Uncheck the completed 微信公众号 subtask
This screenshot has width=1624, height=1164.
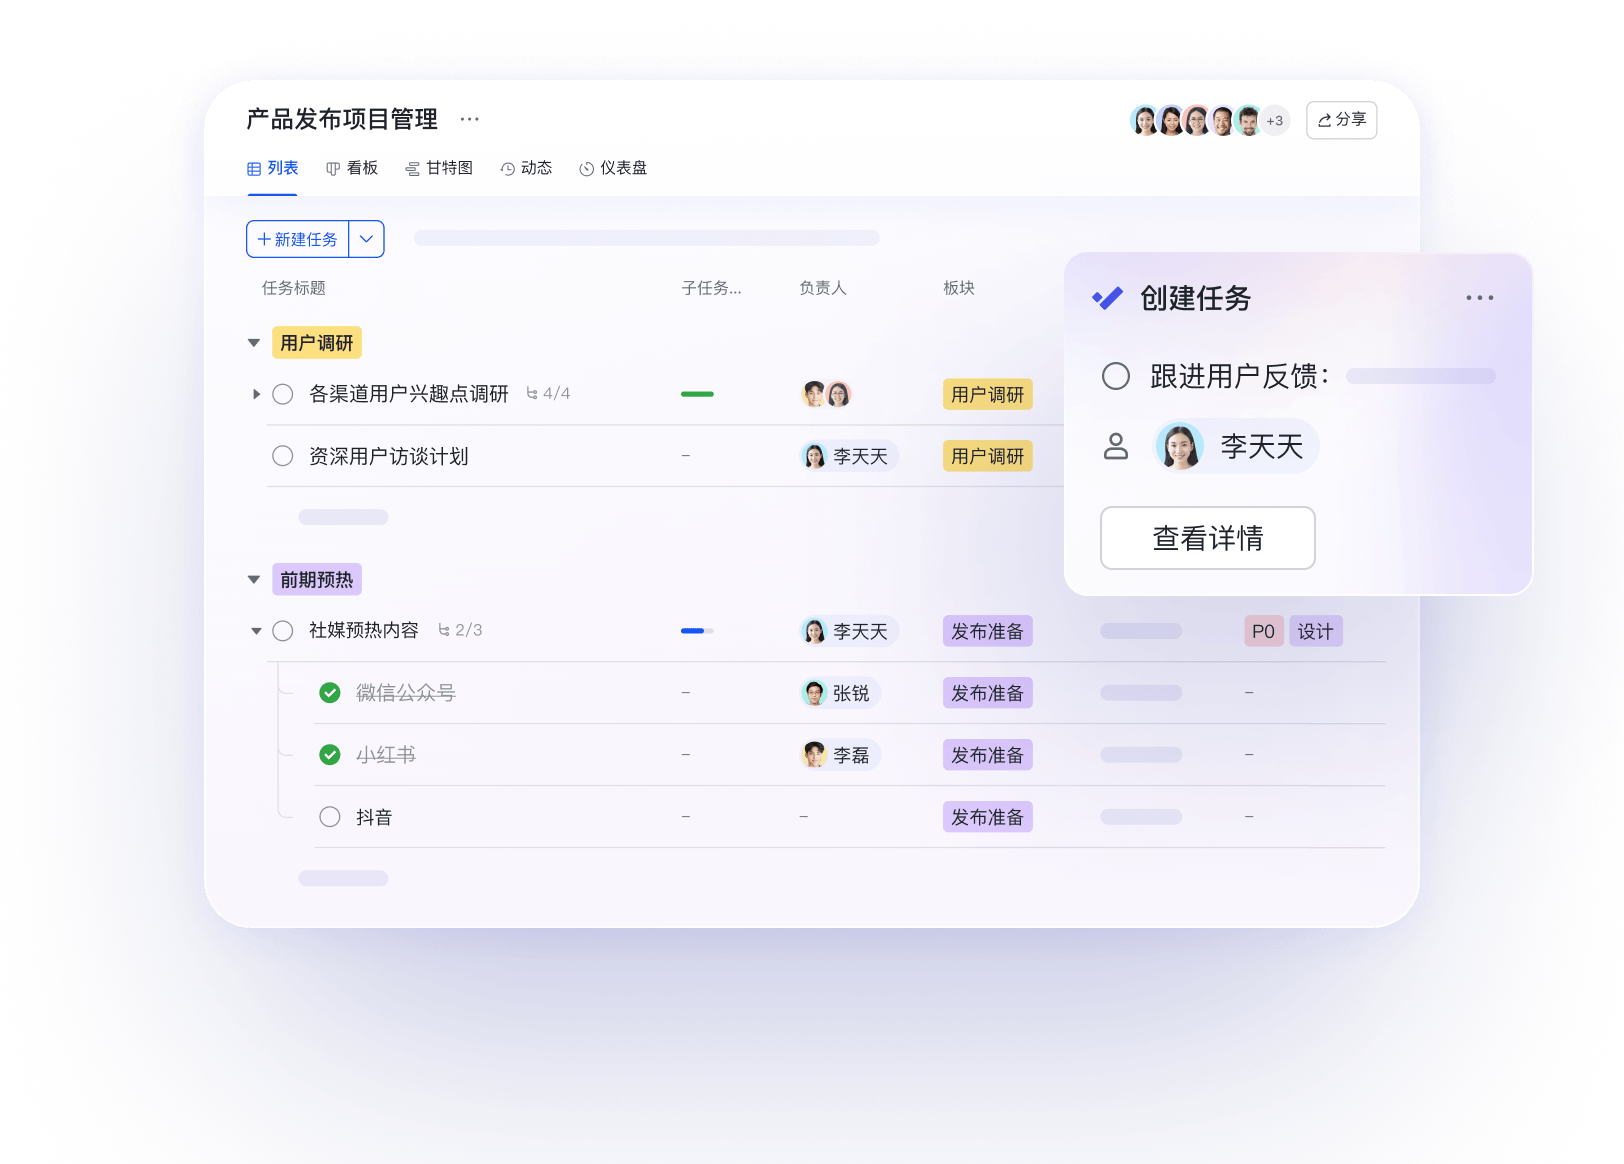tap(330, 693)
